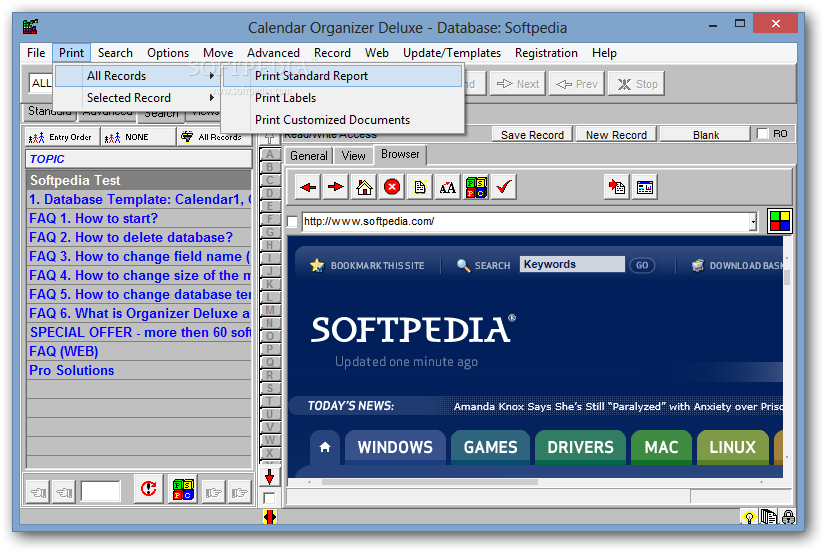Jump to letter M in alphabet strip
The image size is (825, 552).
tap(270, 310)
